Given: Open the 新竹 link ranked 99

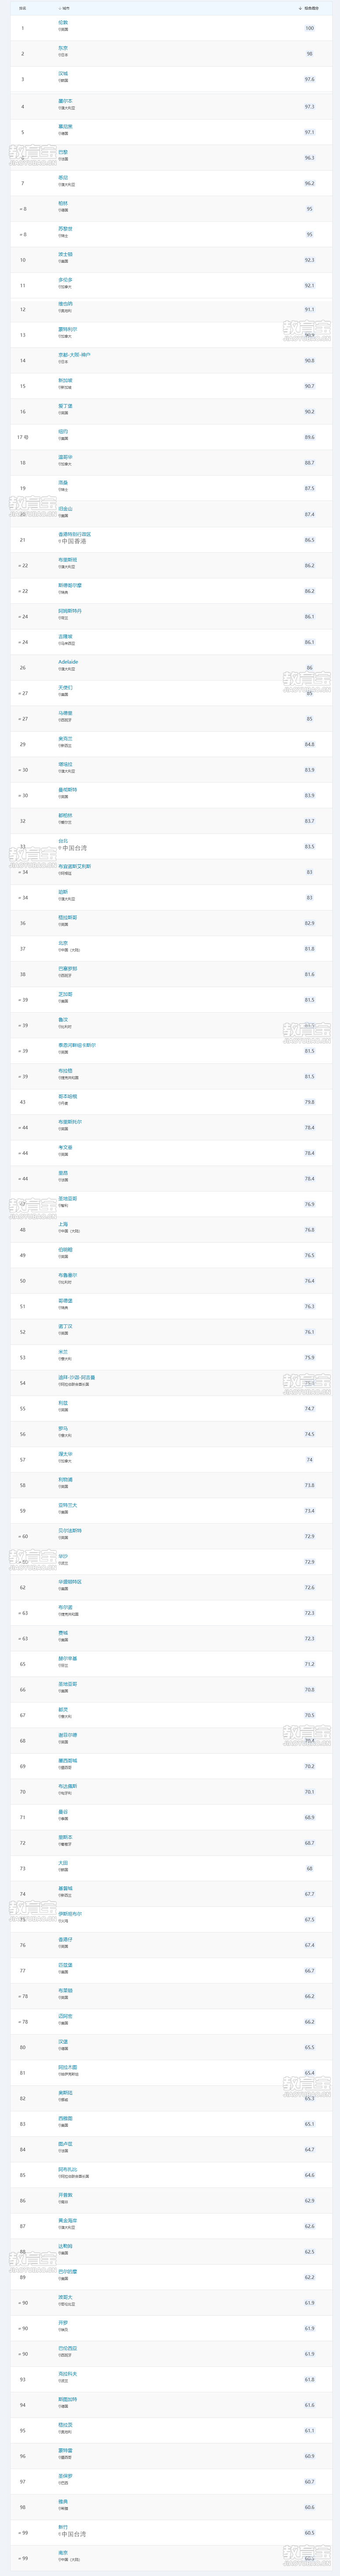Looking at the screenshot, I should tap(63, 2526).
